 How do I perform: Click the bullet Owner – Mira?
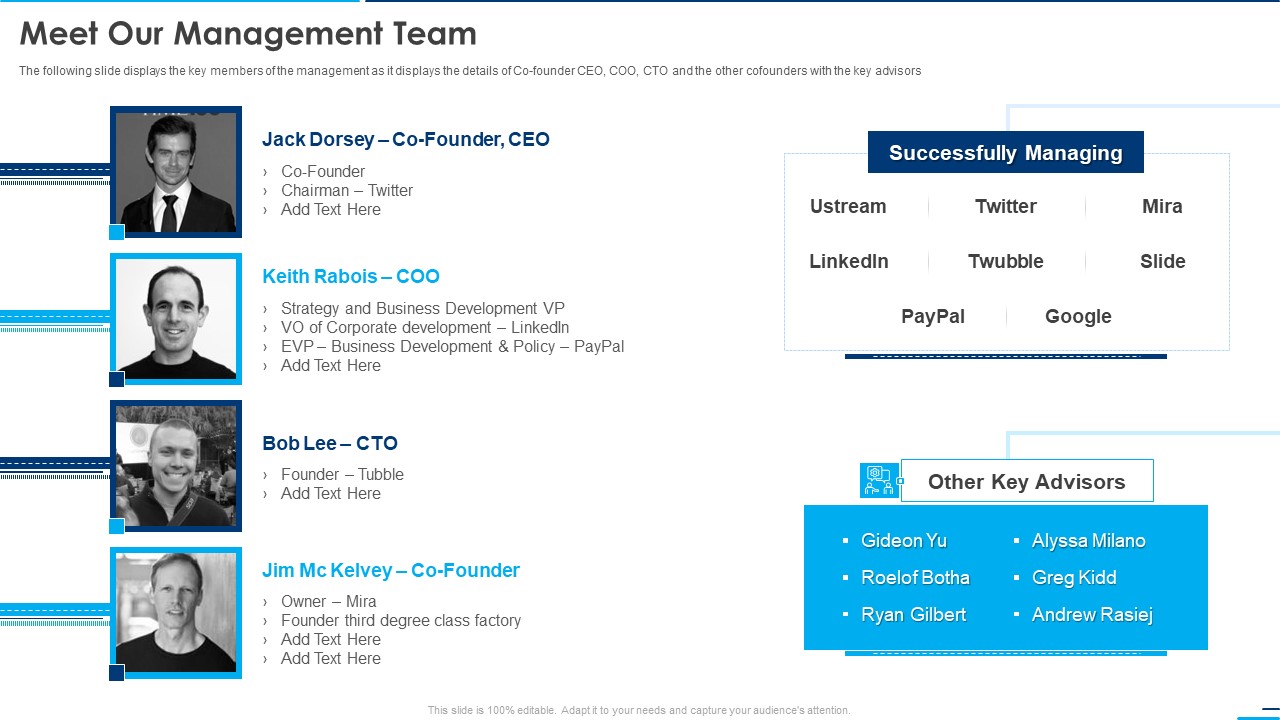329,601
